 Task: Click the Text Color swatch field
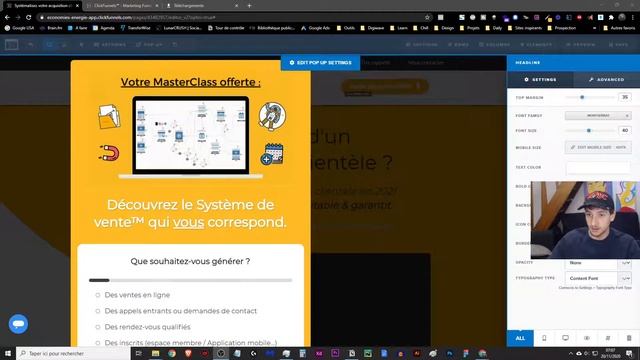click(x=598, y=167)
